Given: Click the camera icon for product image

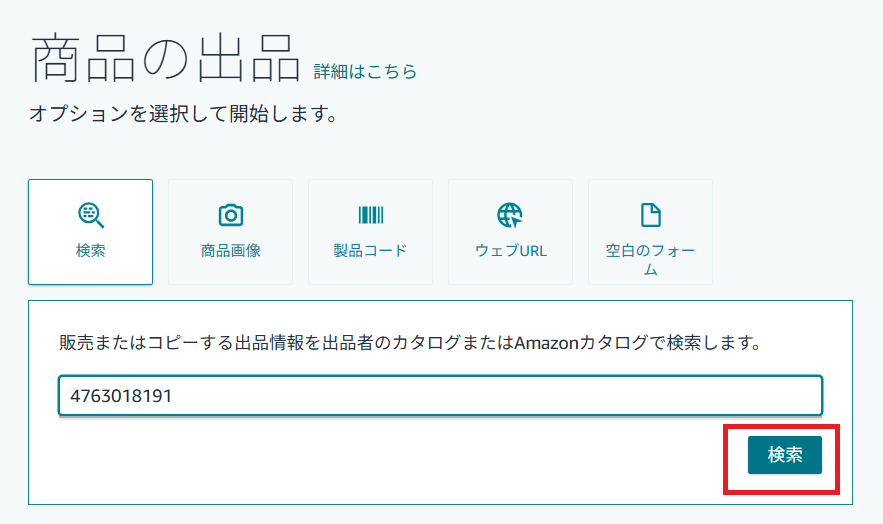Looking at the screenshot, I should [x=231, y=214].
